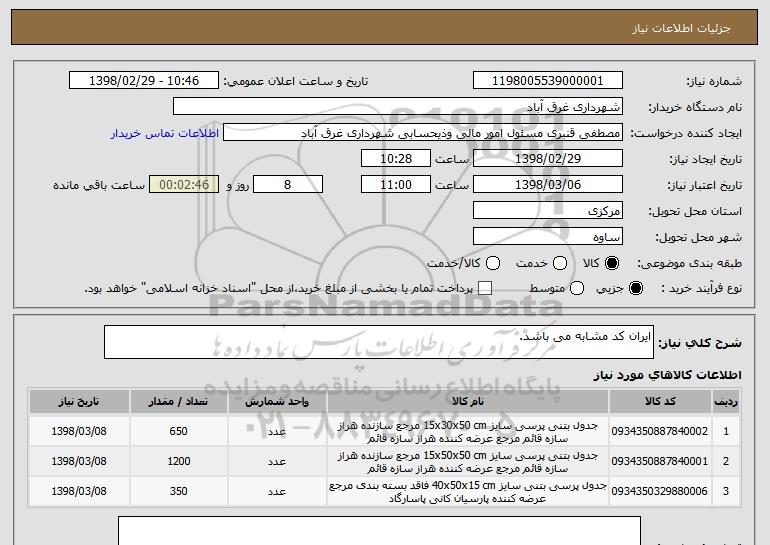Image resolution: width=770 pixels, height=545 pixels.
Task: Click the شرح کلی نیاز label
Action: (x=700, y=343)
